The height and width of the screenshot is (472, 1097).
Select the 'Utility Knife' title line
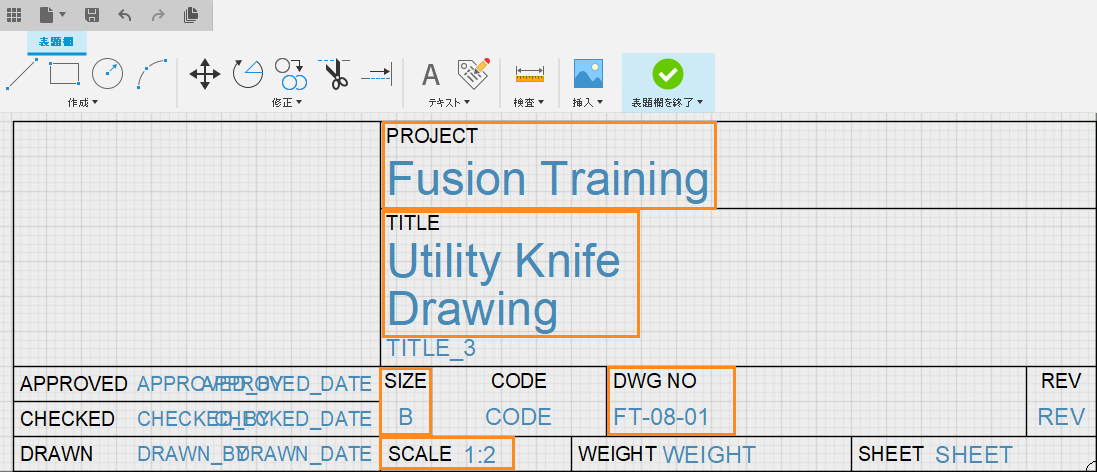click(504, 261)
